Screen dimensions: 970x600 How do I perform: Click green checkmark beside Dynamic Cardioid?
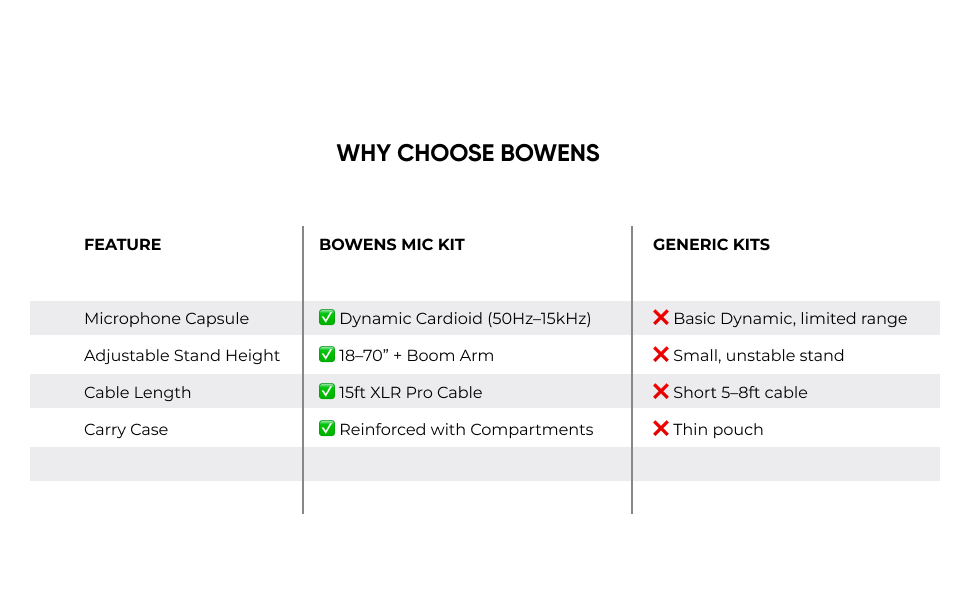pos(327,318)
